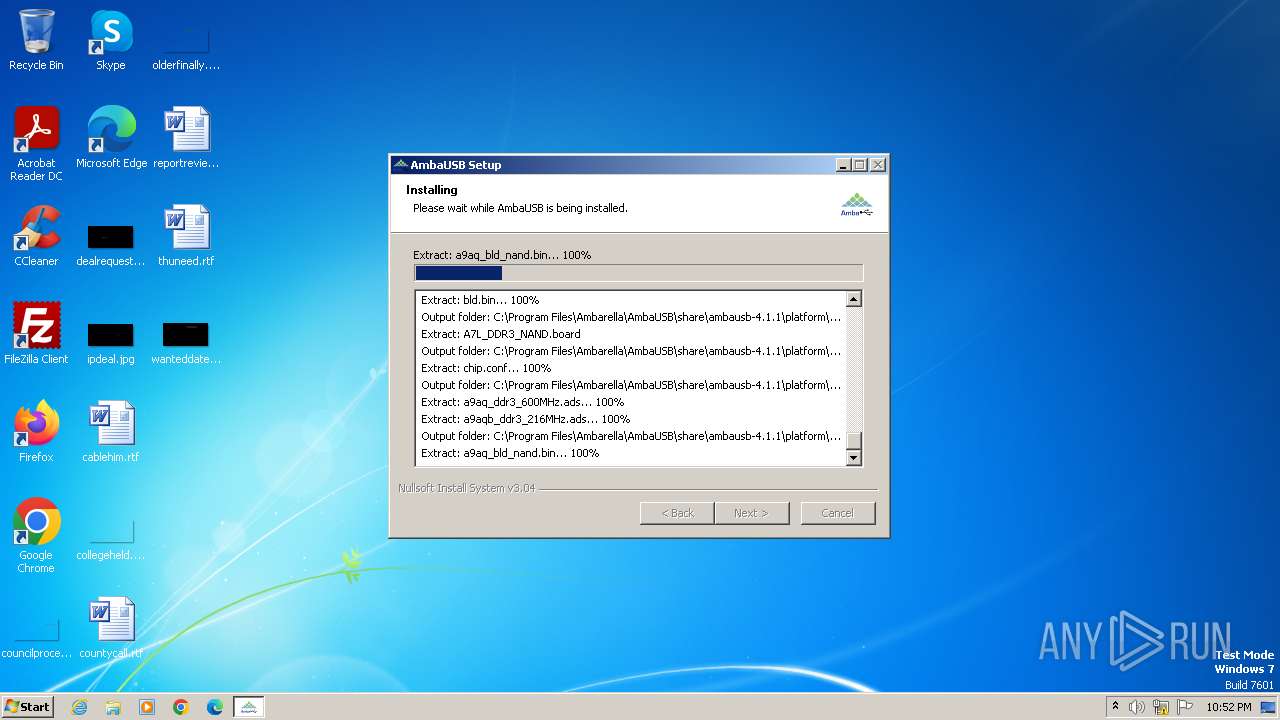The height and width of the screenshot is (720, 1280).
Task: Open the CCleaner desktop shortcut
Action: pyautogui.click(x=36, y=235)
